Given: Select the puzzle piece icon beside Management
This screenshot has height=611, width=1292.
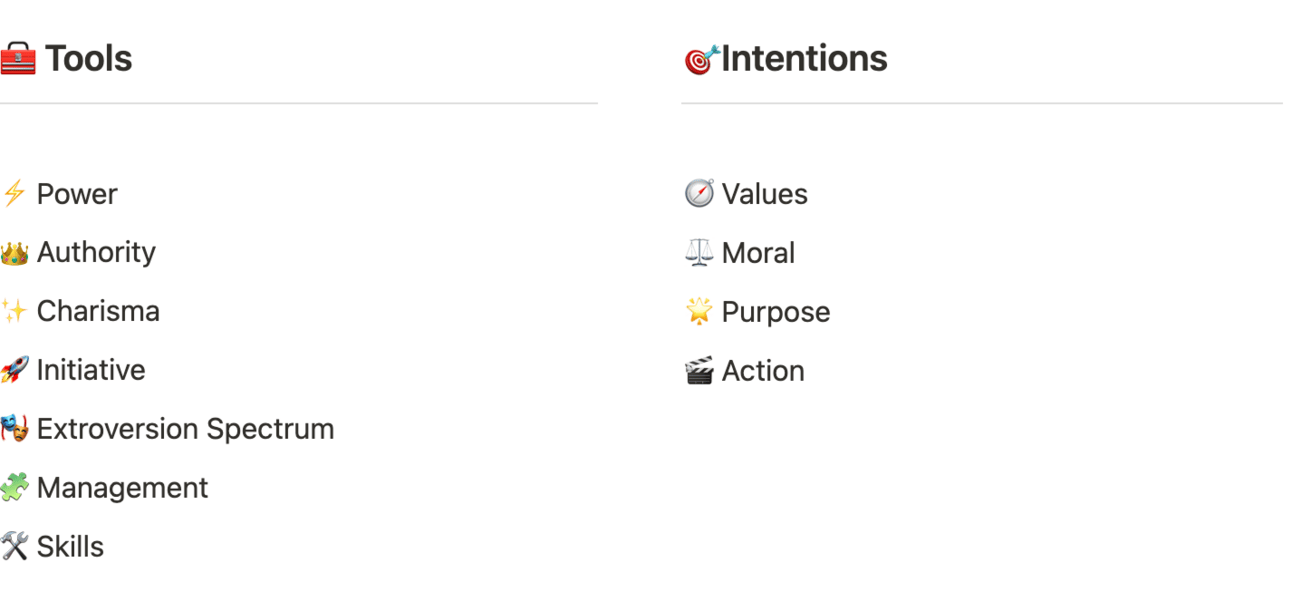Looking at the screenshot, I should [14, 488].
